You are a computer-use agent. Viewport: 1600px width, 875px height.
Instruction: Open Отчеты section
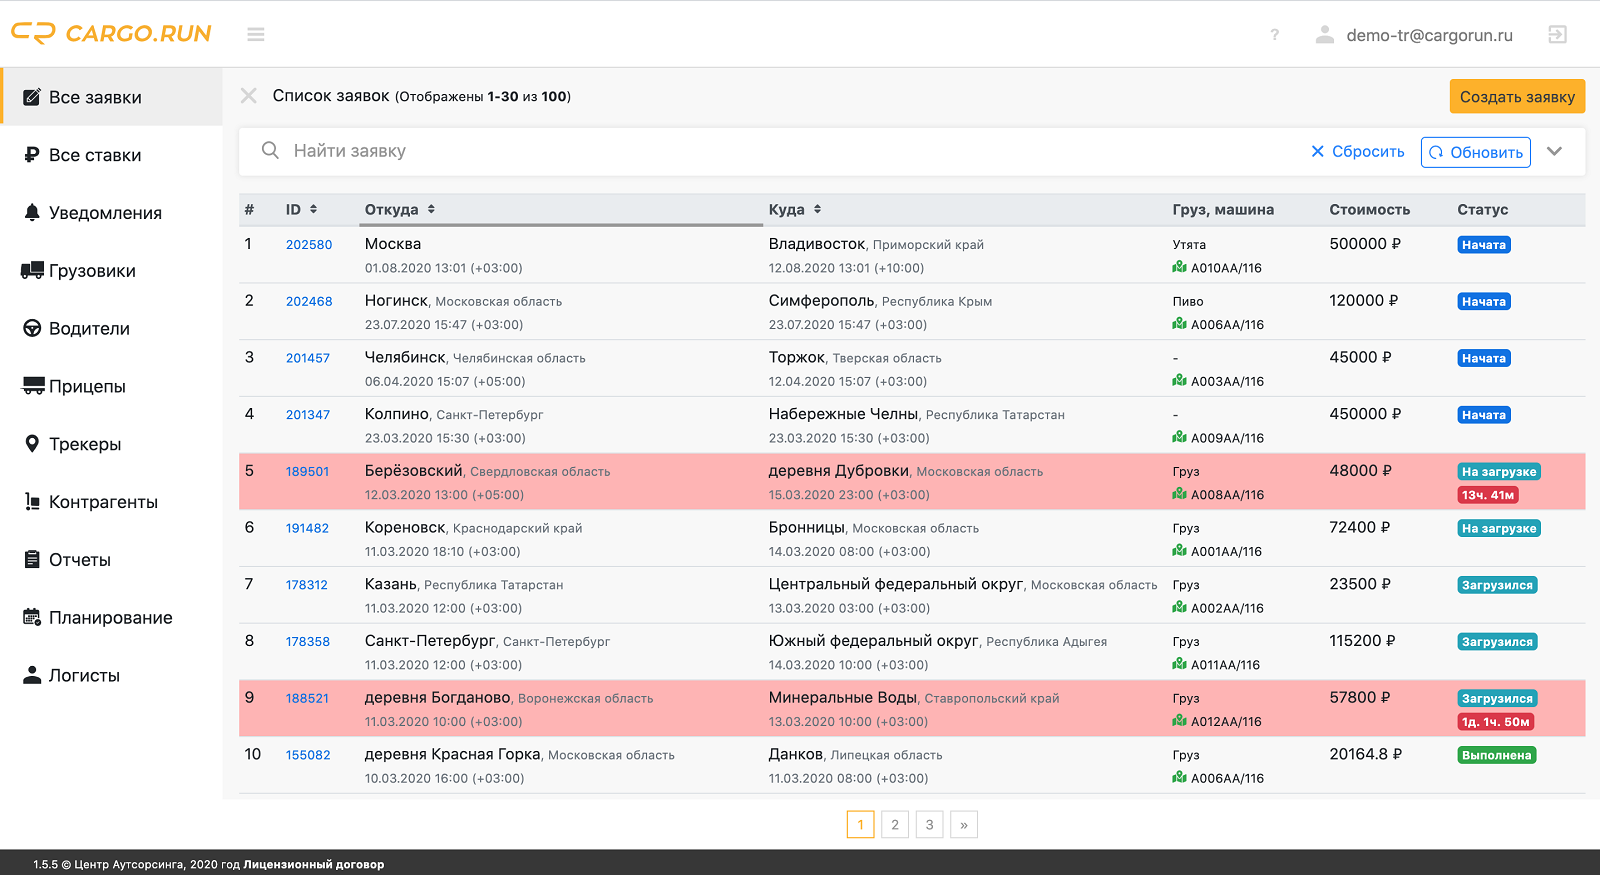(x=112, y=560)
